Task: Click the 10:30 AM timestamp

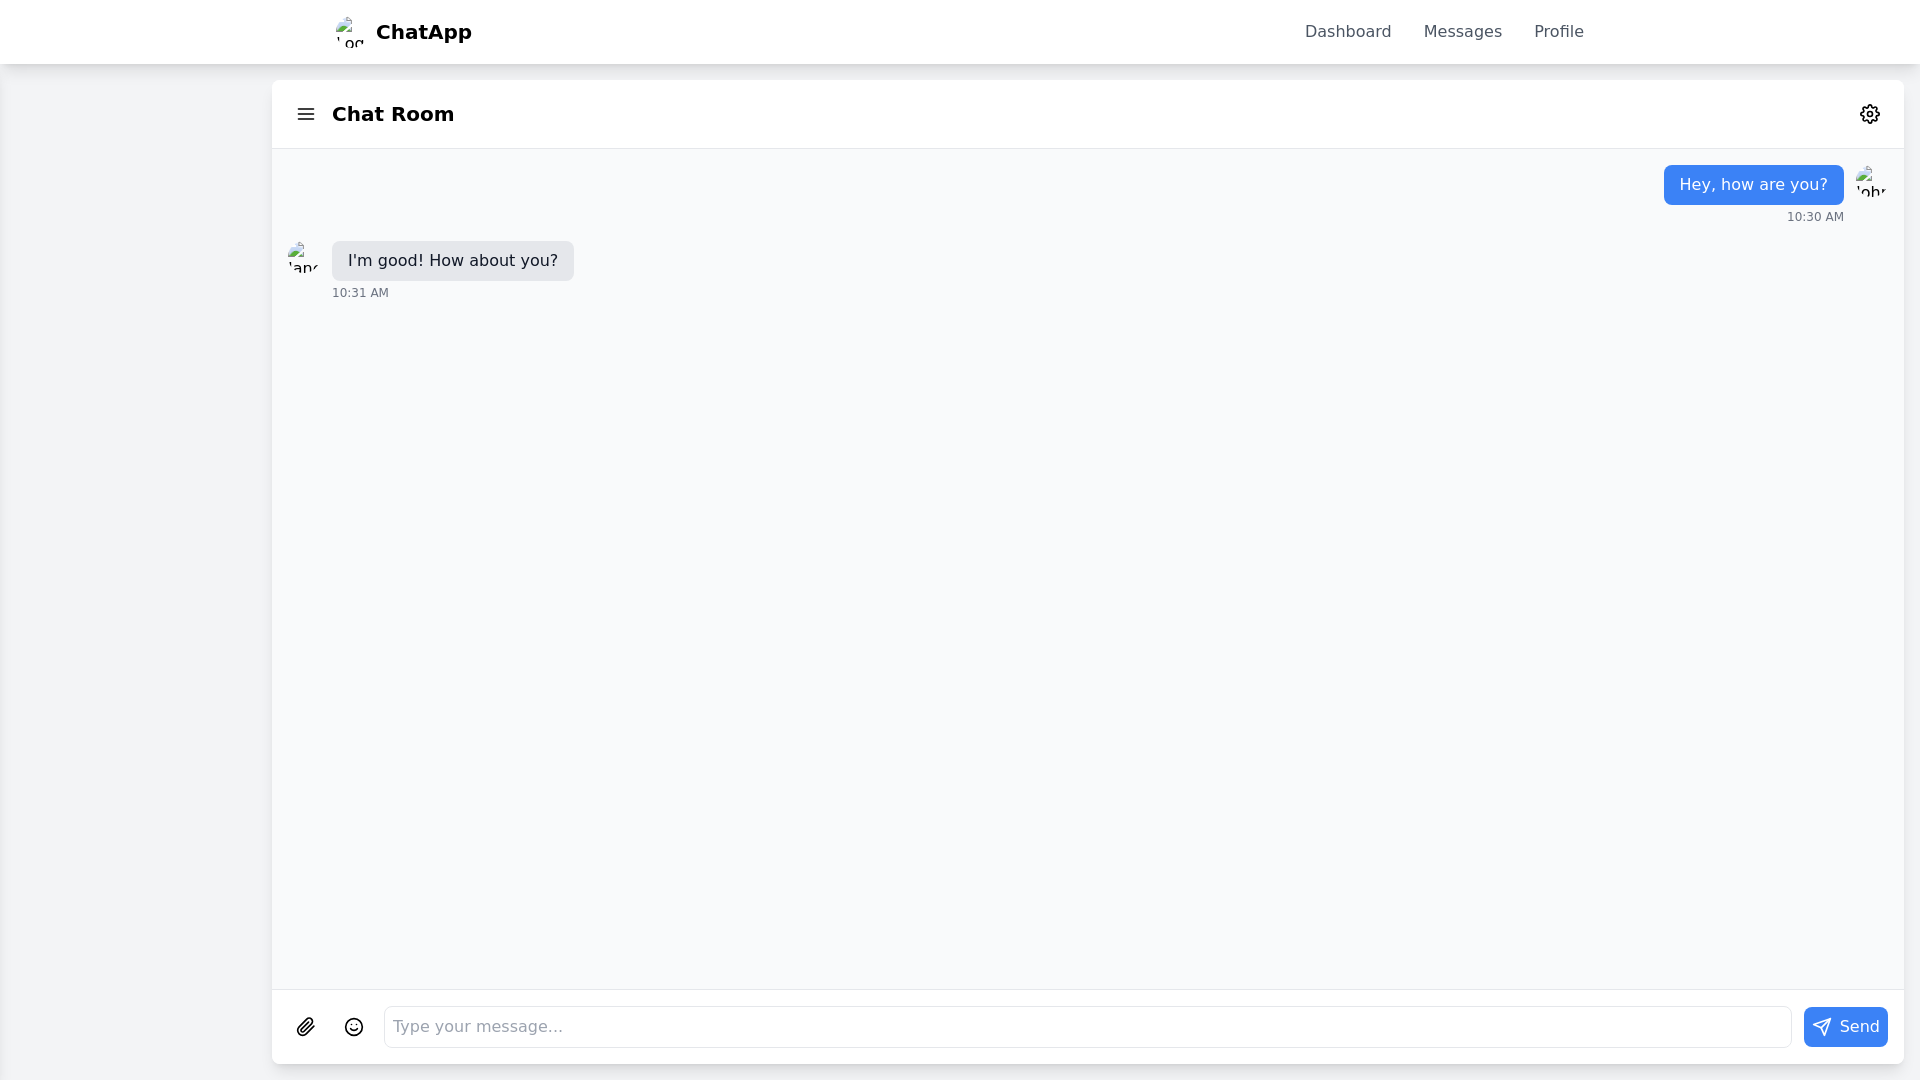Action: (1814, 217)
